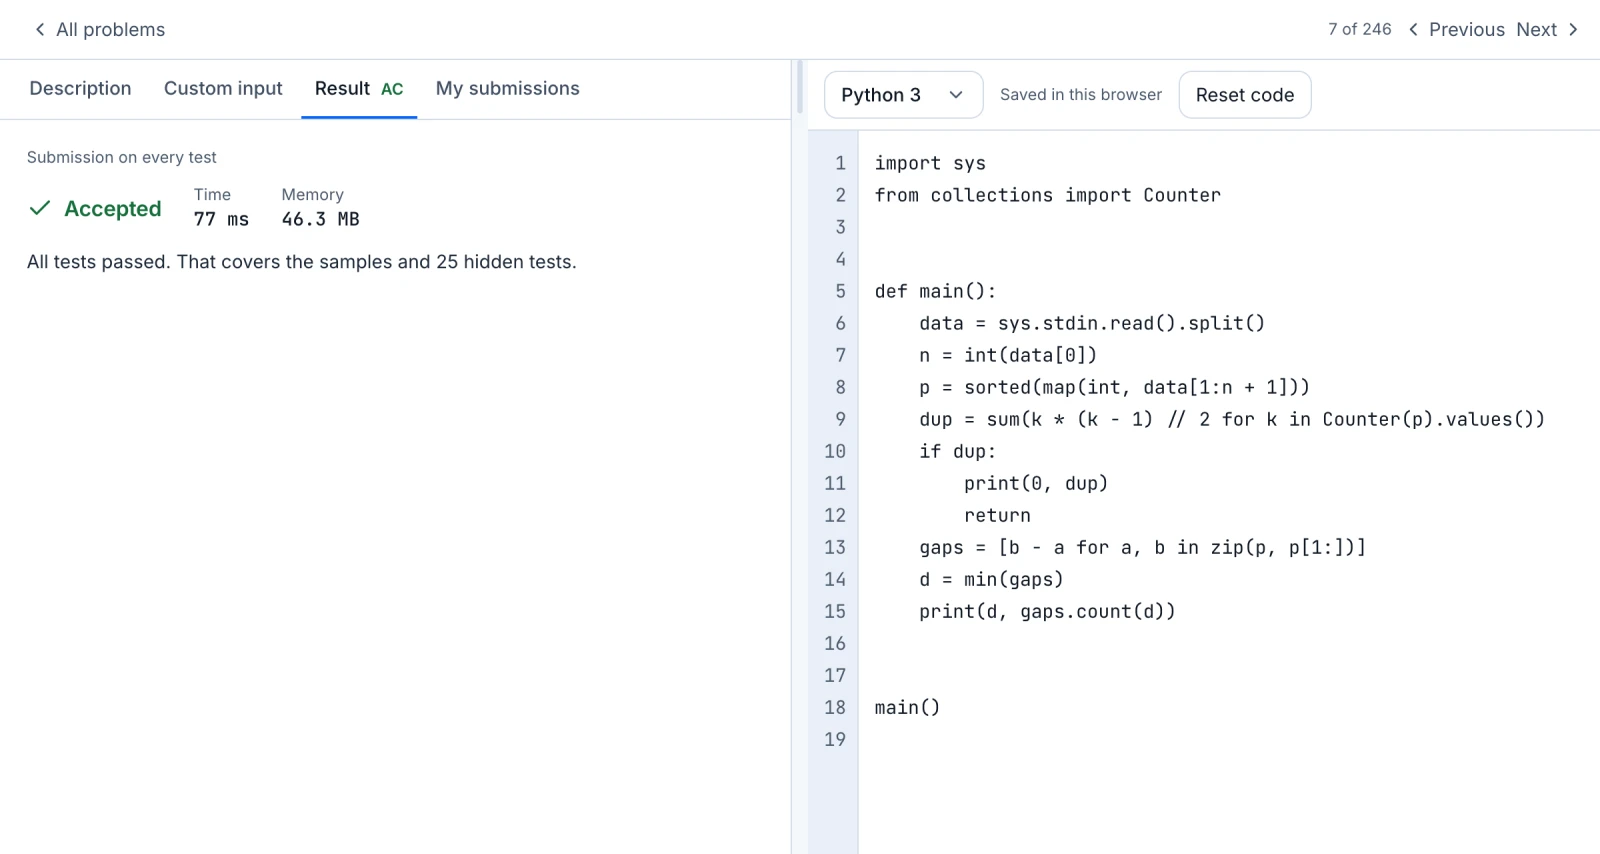Click the Accepted verdict text
Screen dimensions: 1600x854
click(x=113, y=209)
